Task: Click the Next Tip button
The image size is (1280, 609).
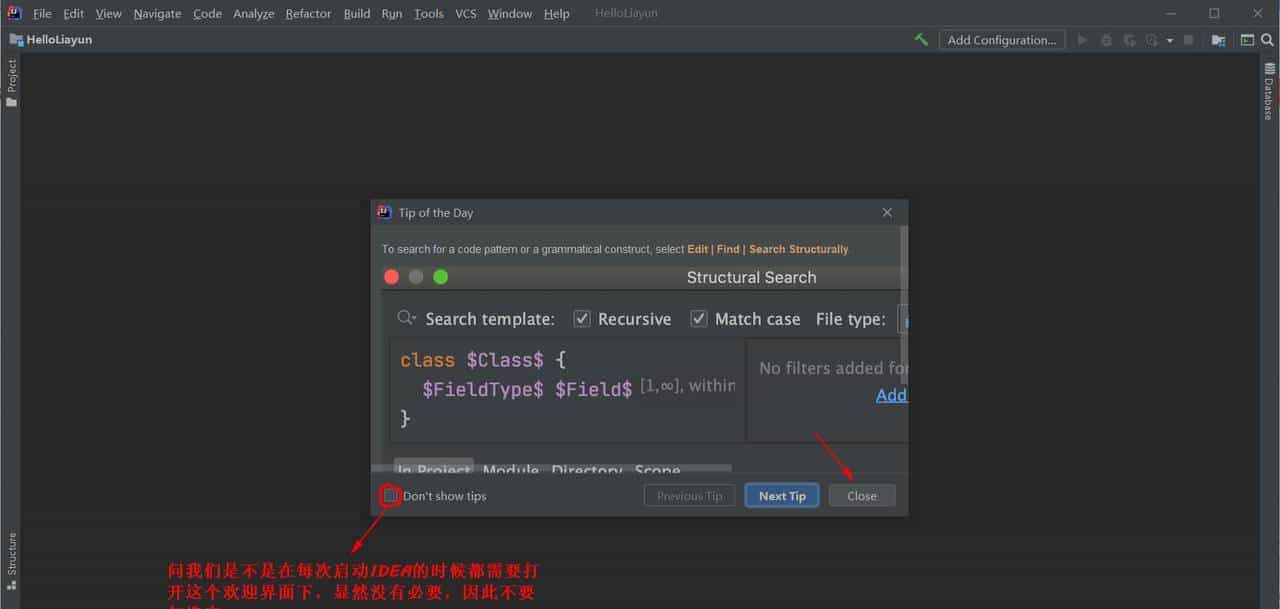Action: (x=781, y=495)
